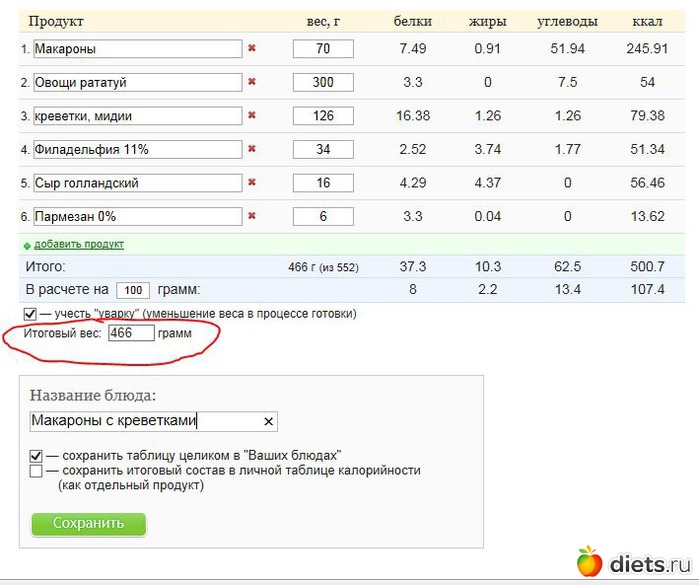Enable saving to personal calorie table

coord(36,470)
